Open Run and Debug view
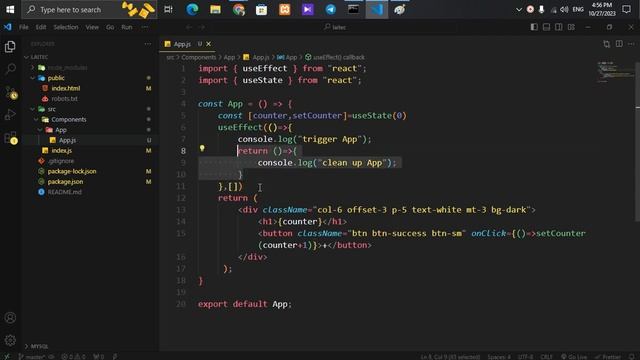 10,115
